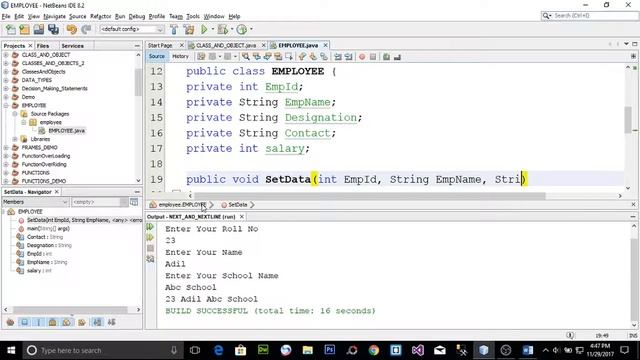Open the Tools menu
The image size is (640, 360).
[x=193, y=16]
